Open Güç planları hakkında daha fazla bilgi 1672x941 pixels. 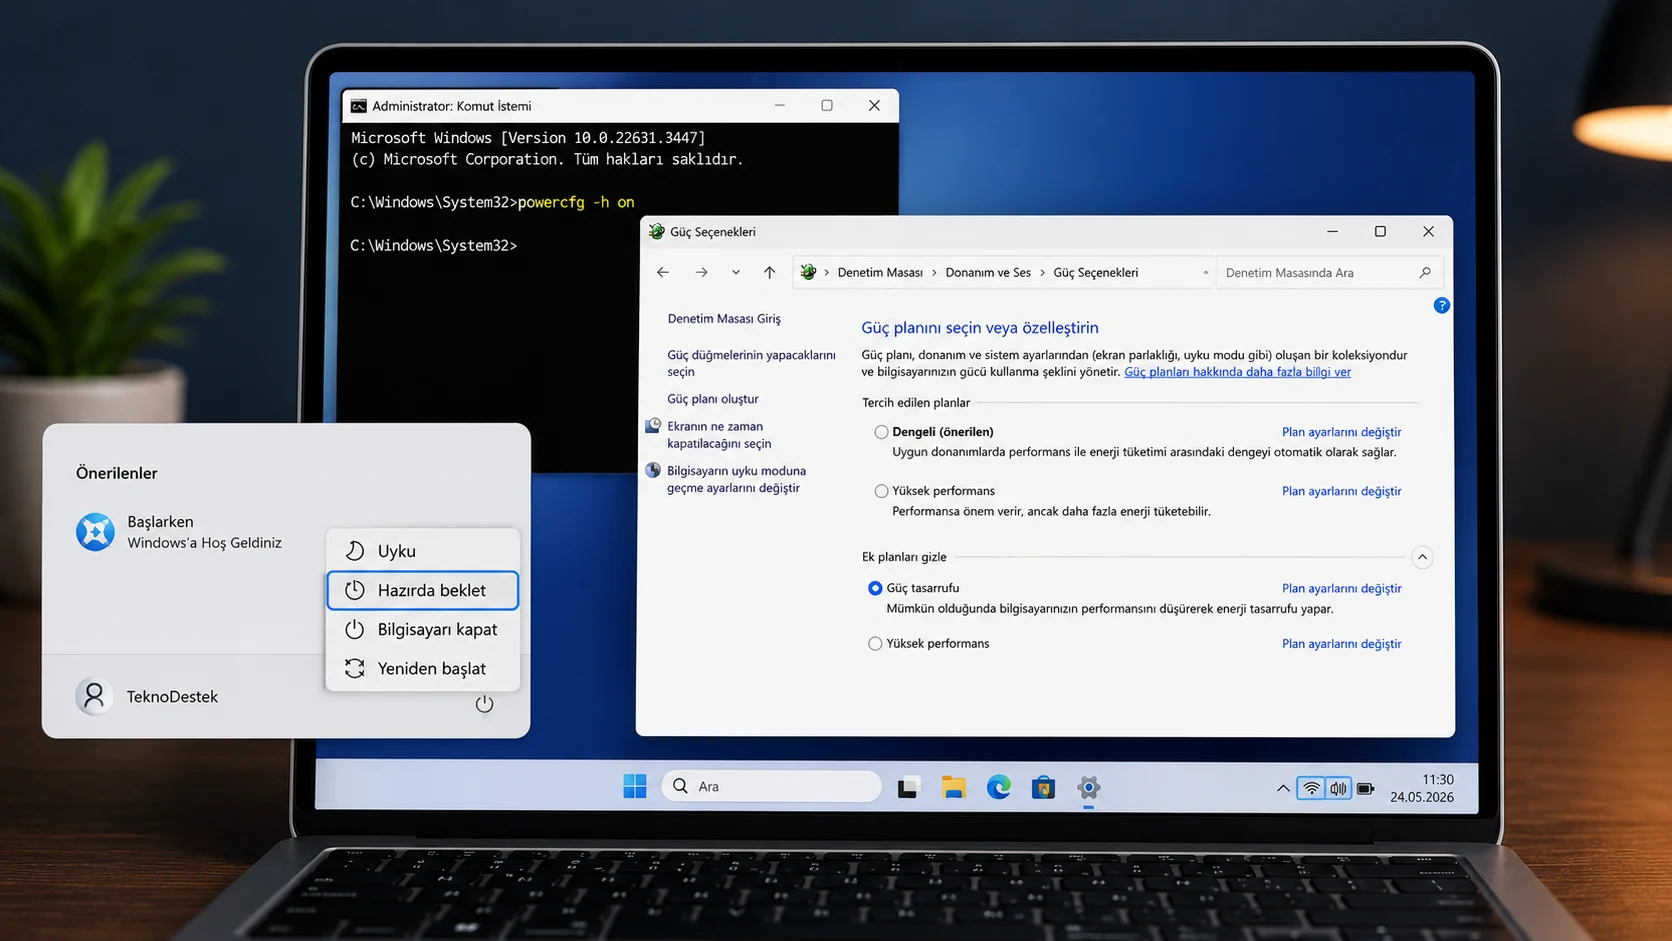coord(1237,371)
